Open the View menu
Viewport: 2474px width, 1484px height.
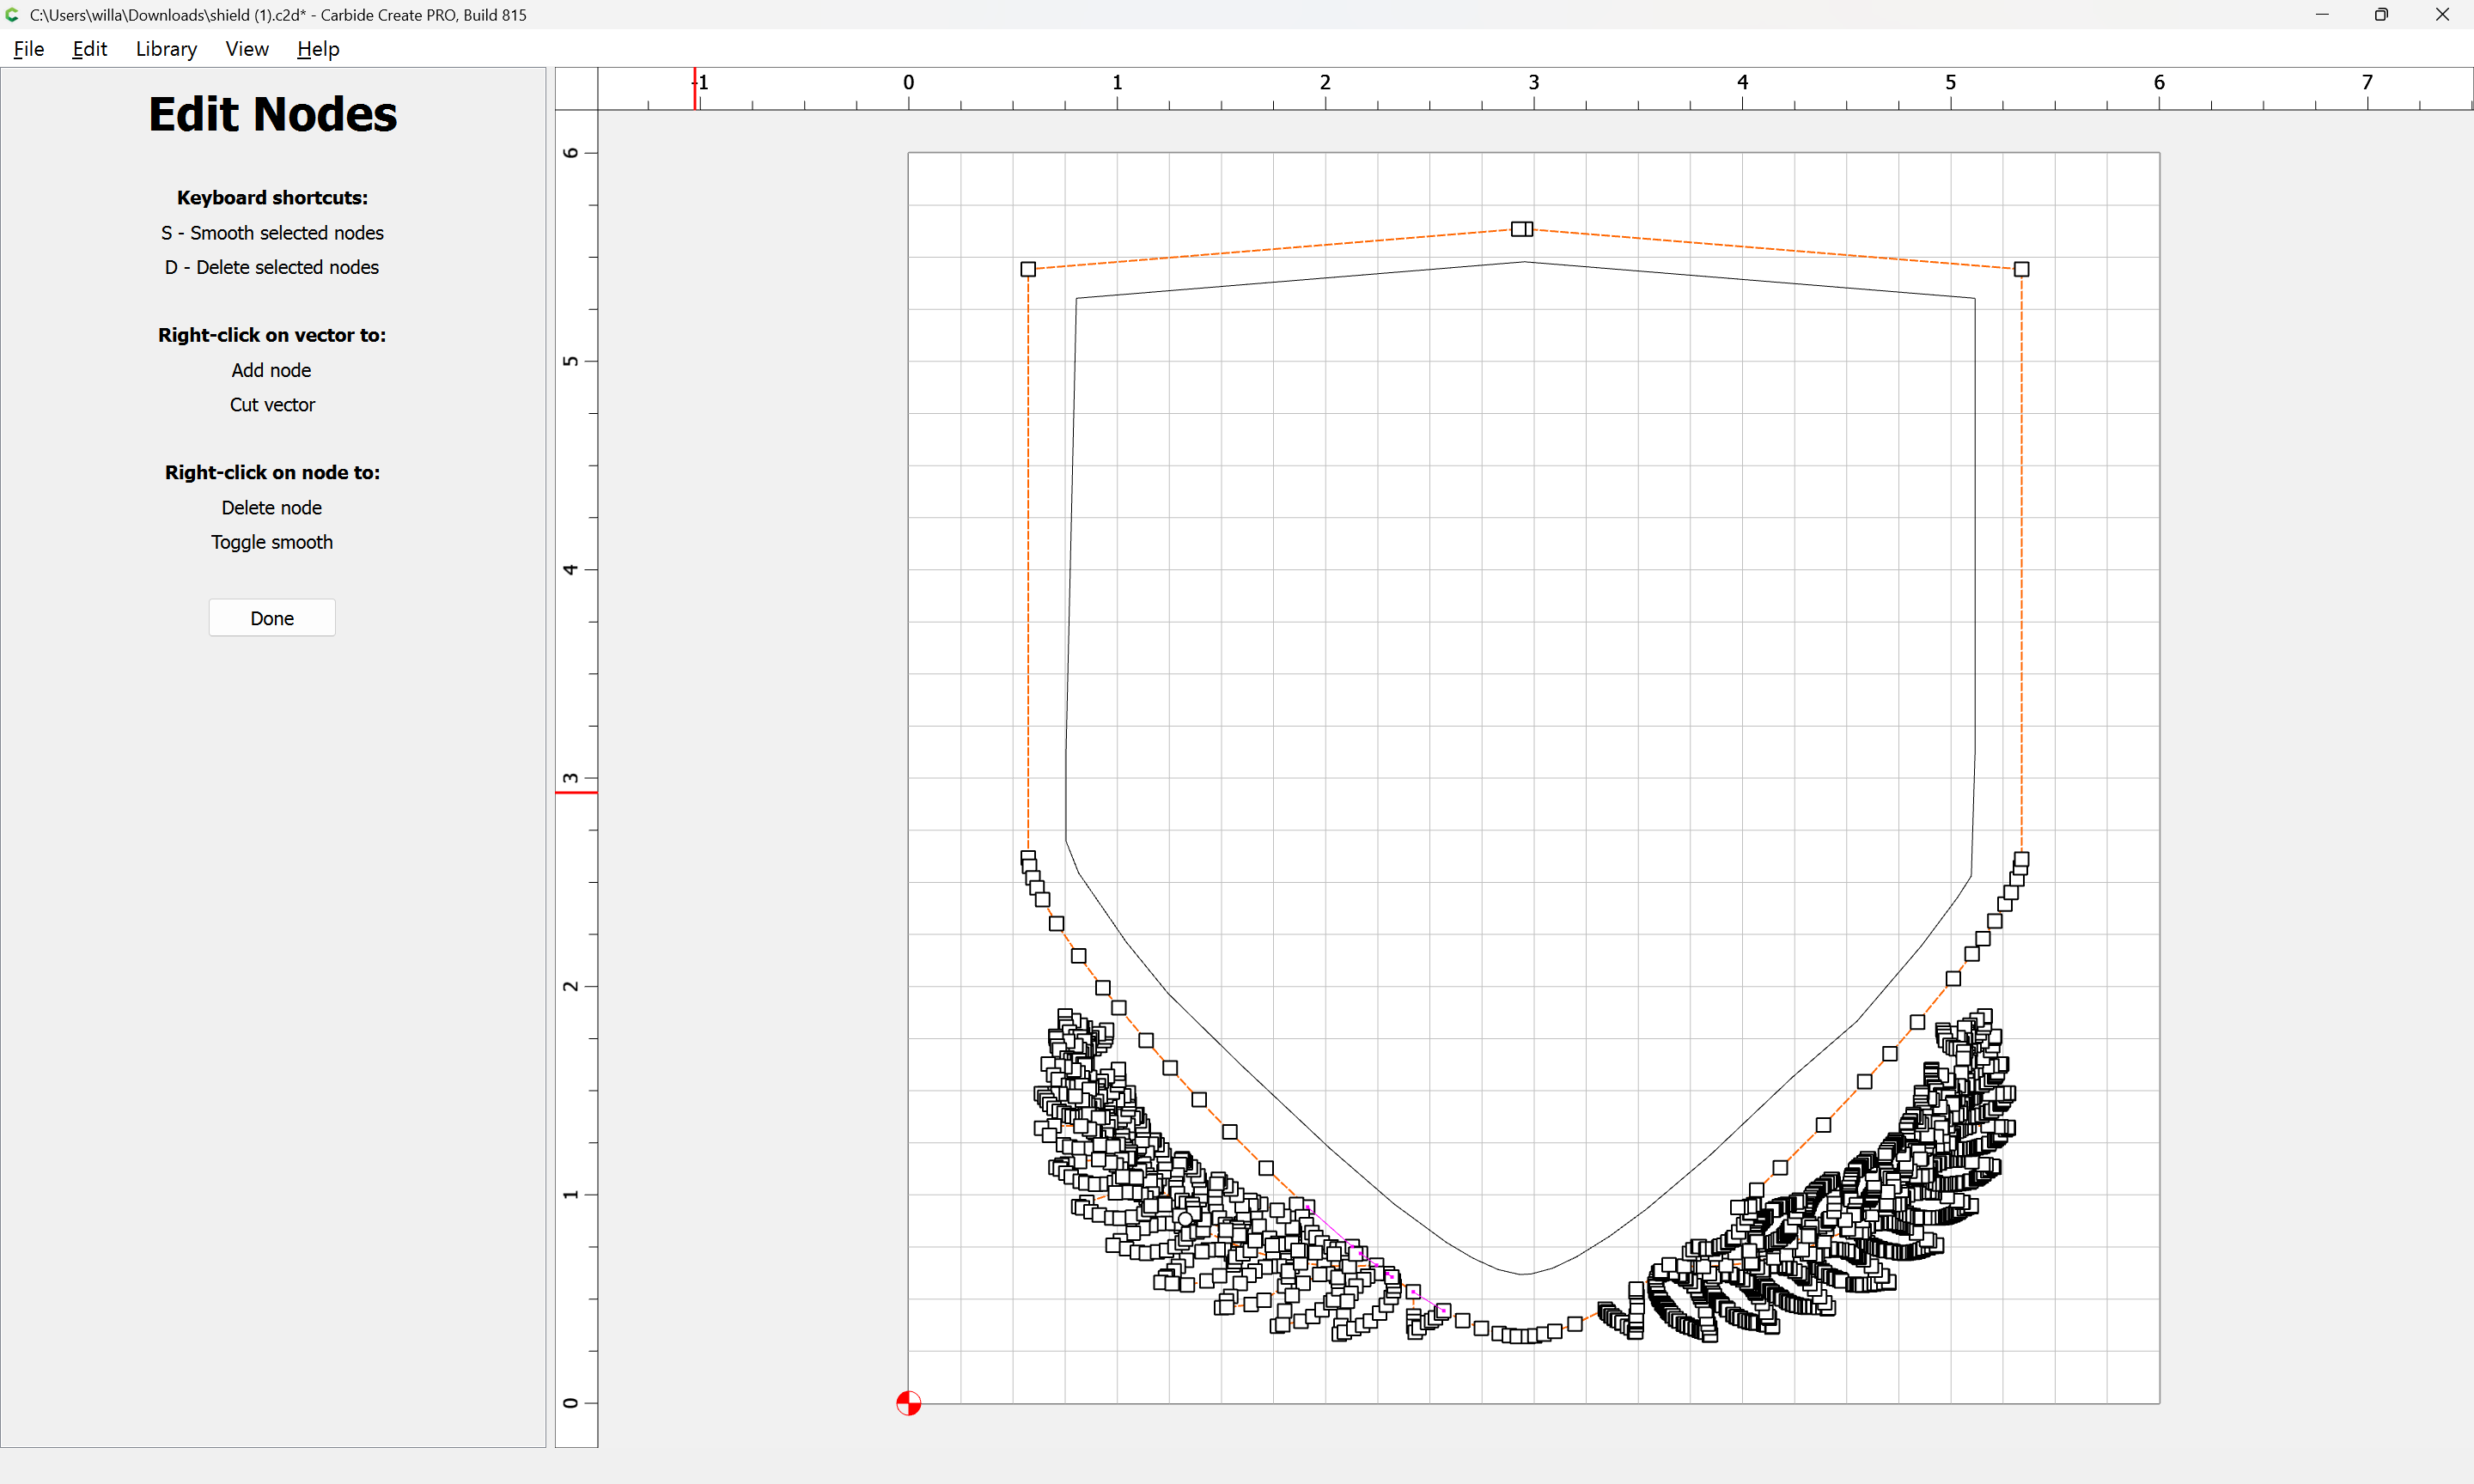pyautogui.click(x=247, y=49)
